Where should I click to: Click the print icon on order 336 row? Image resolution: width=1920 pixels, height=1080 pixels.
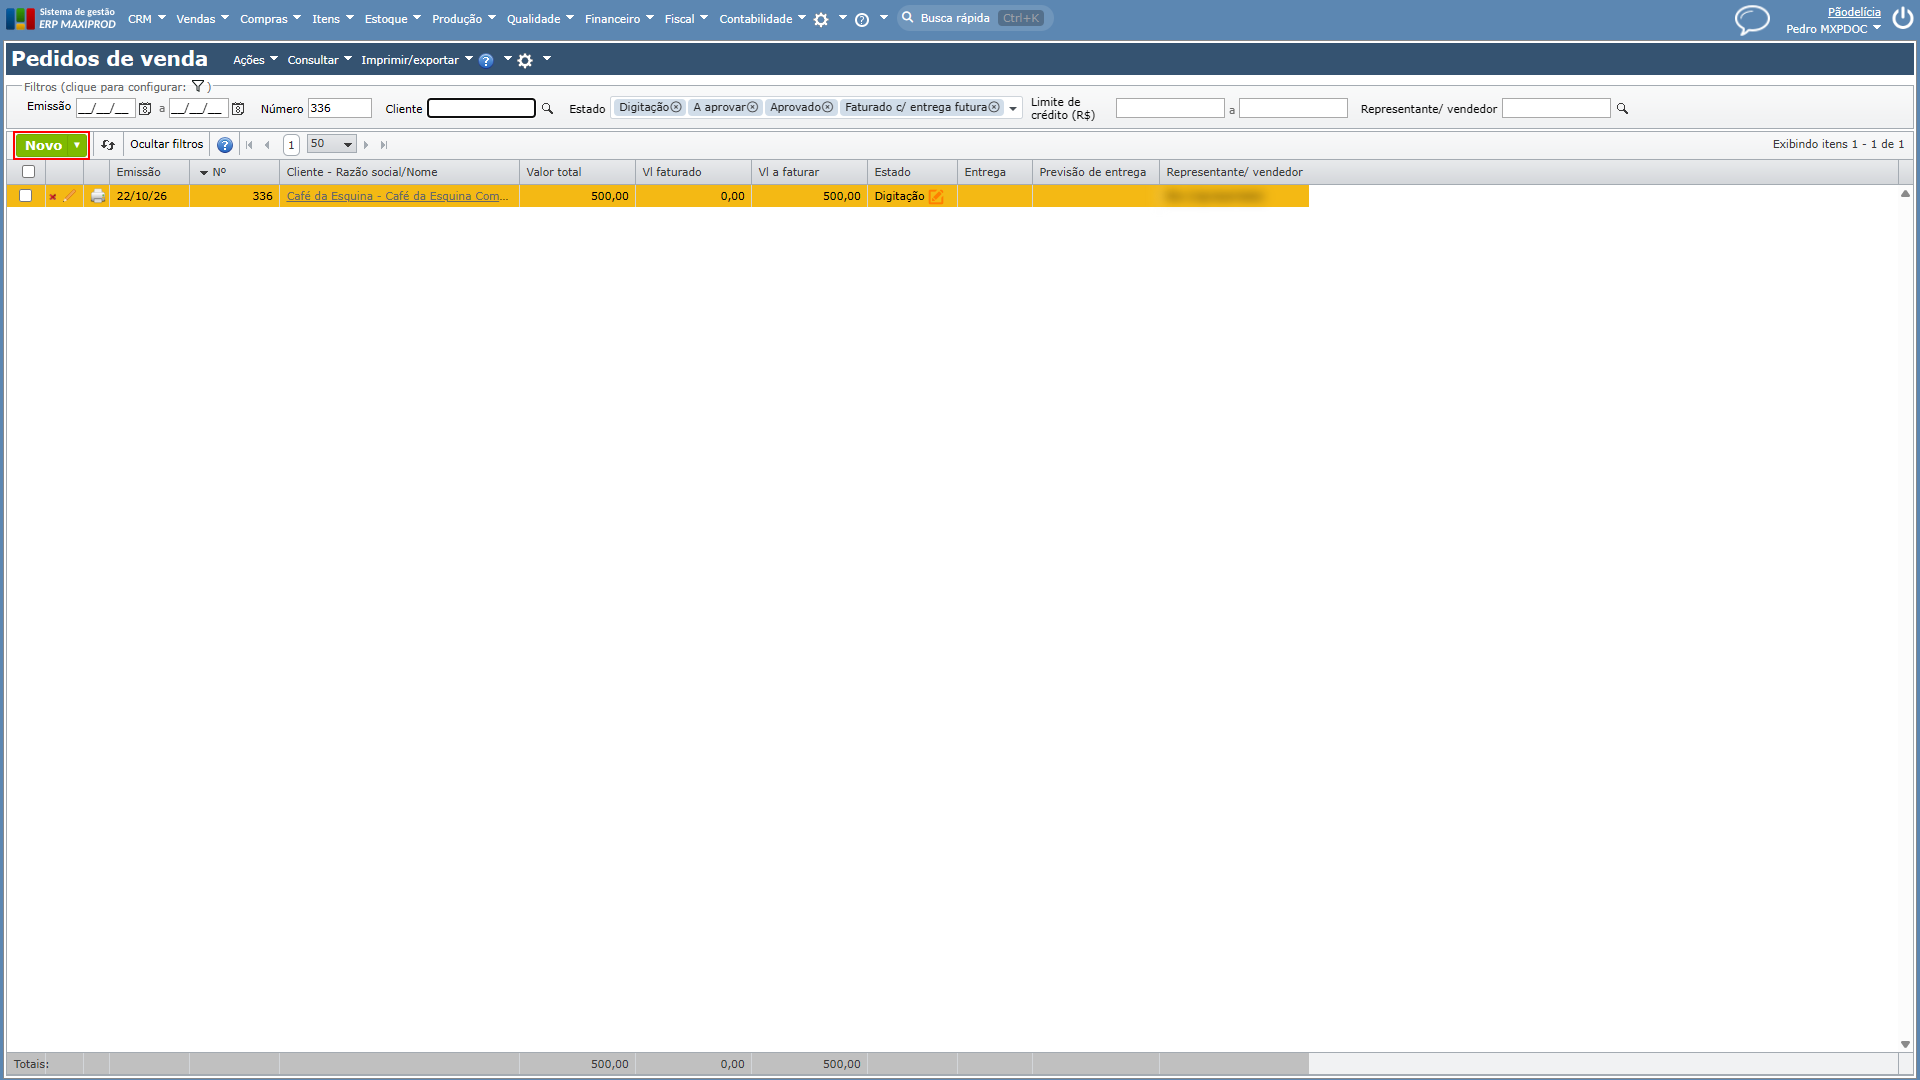(x=97, y=196)
